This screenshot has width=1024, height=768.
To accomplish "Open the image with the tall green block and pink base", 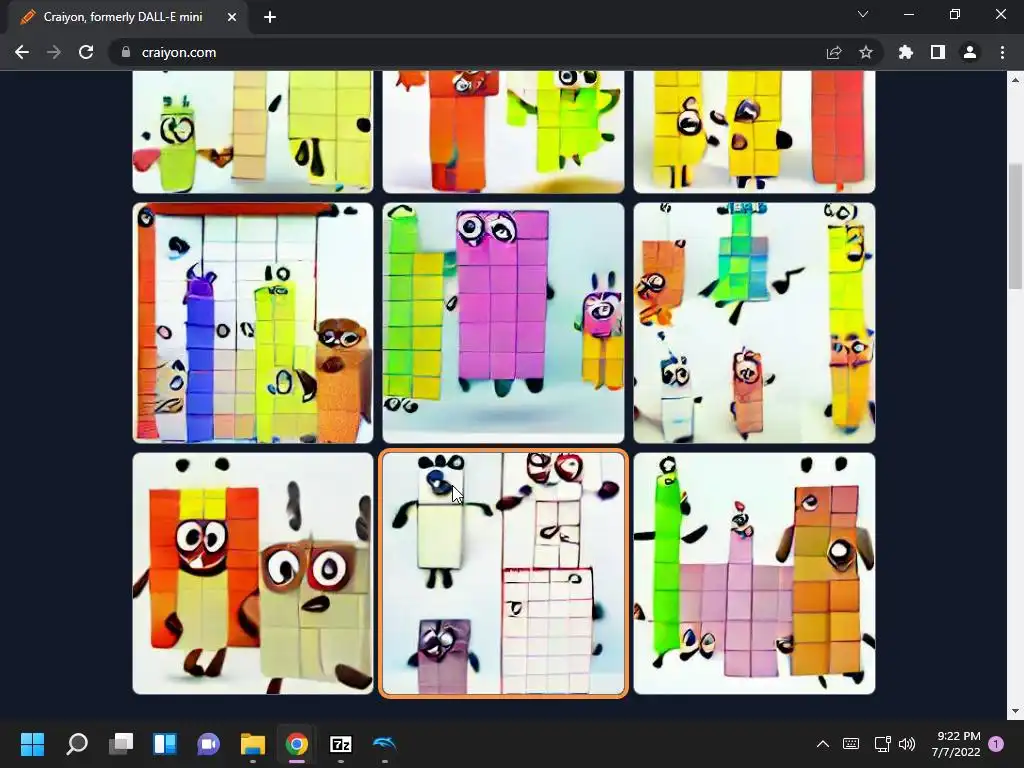I will pos(754,573).
